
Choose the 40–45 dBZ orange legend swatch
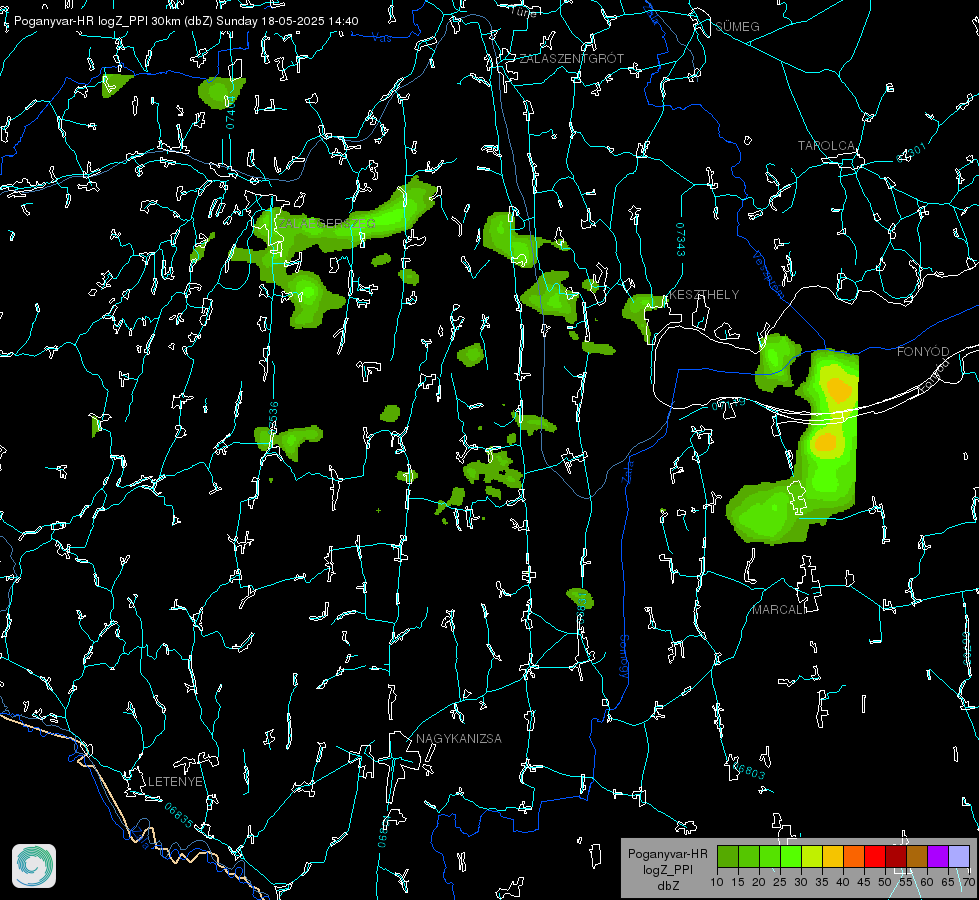854,856
